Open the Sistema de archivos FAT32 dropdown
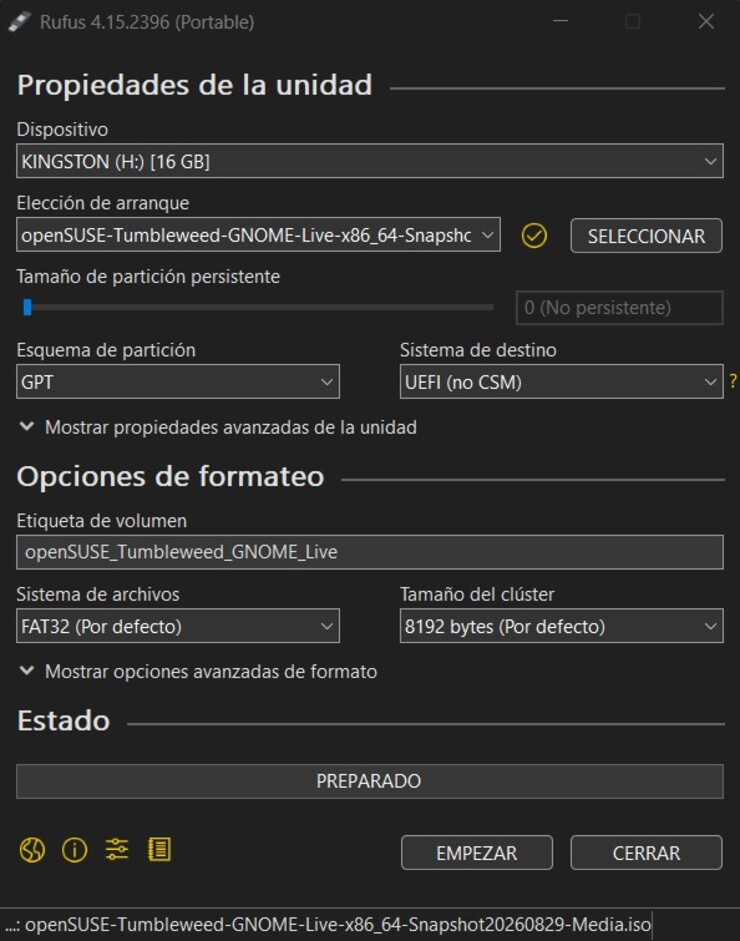 click(x=178, y=626)
